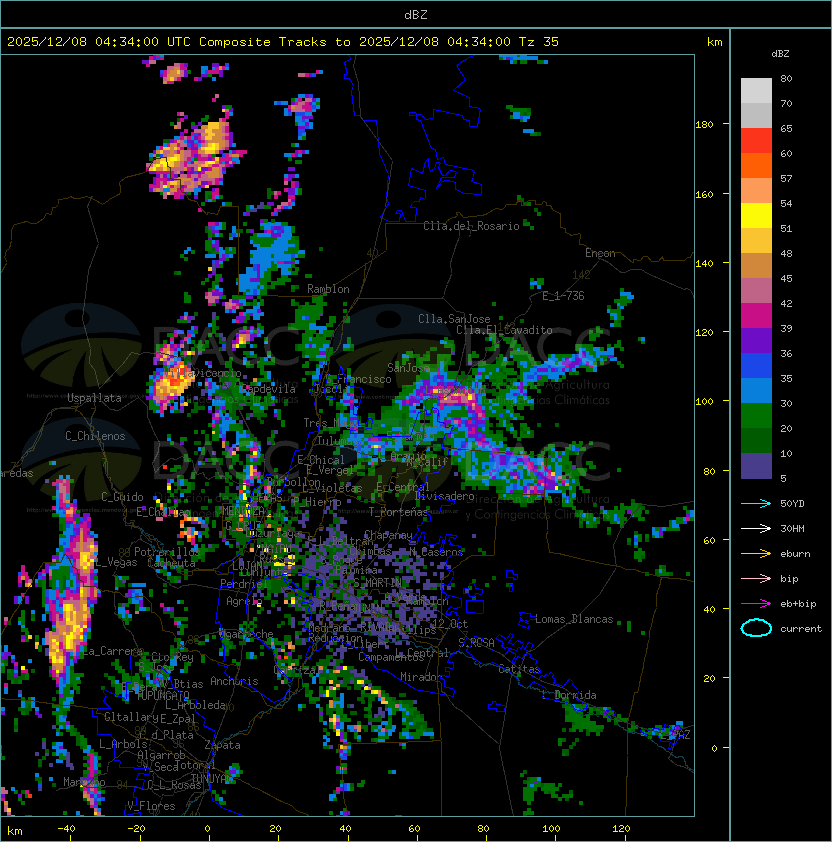Click the cyan 50YD arrow icon
Viewport: 832px width, 842px height.
click(x=756, y=503)
